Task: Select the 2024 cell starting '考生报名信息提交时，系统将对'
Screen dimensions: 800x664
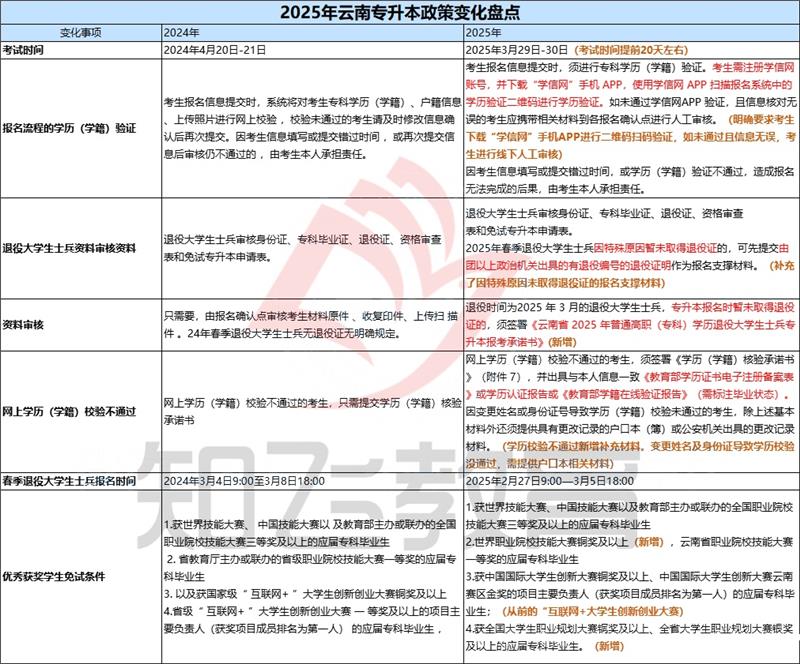Action: point(312,128)
